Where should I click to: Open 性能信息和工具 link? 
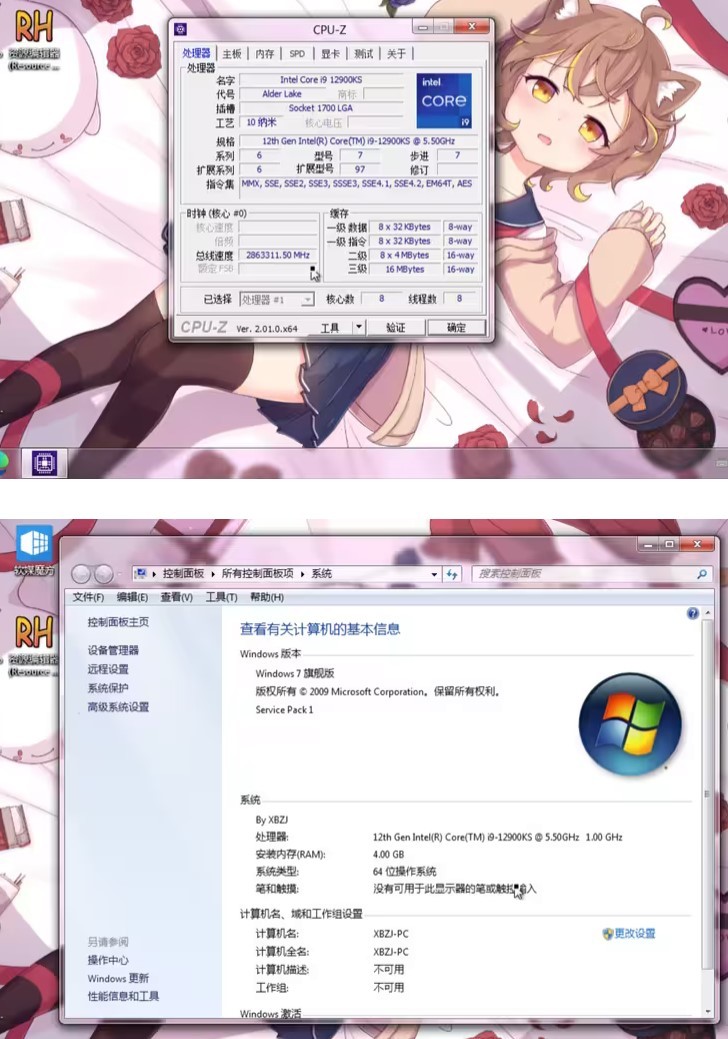point(123,997)
